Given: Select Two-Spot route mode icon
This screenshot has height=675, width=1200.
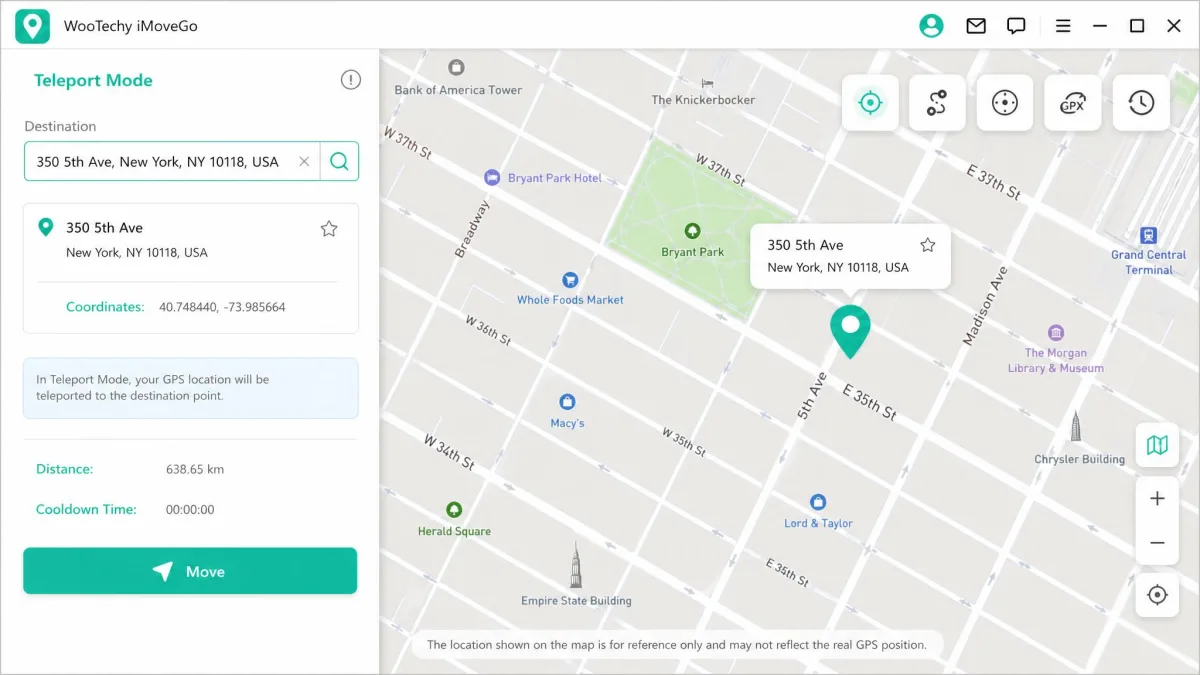Looking at the screenshot, I should point(937,102).
